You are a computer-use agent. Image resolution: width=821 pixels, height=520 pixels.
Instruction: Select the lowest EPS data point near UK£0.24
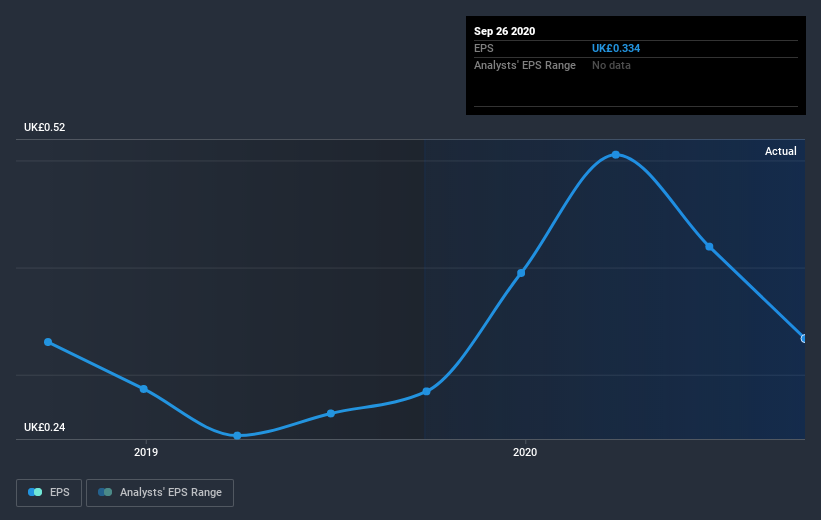(x=237, y=436)
